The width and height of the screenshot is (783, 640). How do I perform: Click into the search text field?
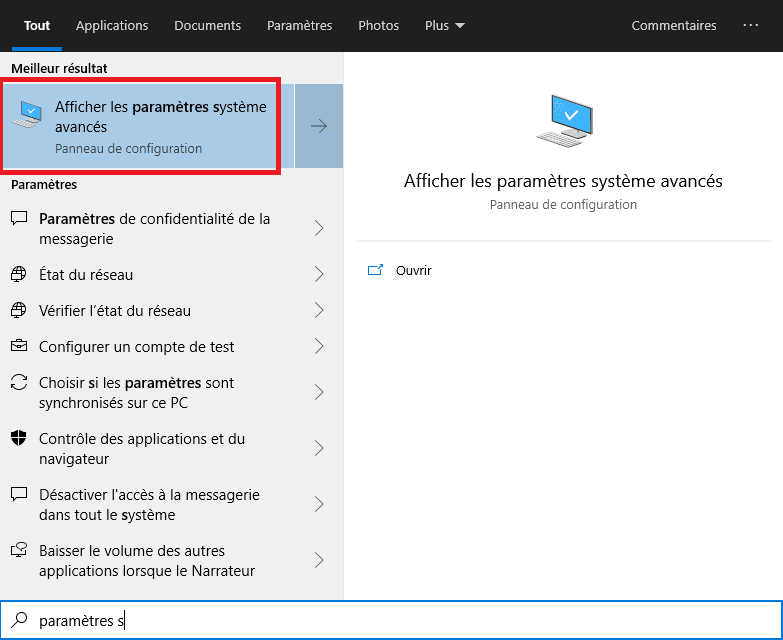pyautogui.click(x=400, y=621)
